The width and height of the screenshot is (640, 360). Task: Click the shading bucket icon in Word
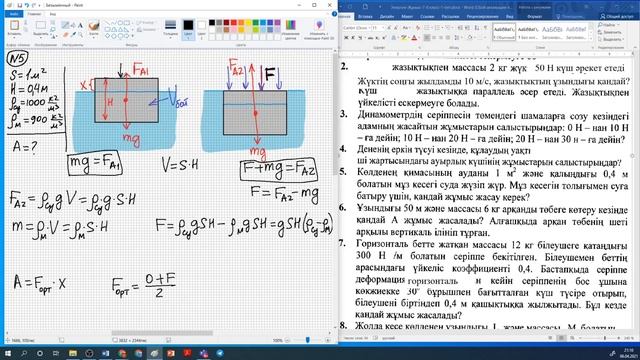point(470,38)
